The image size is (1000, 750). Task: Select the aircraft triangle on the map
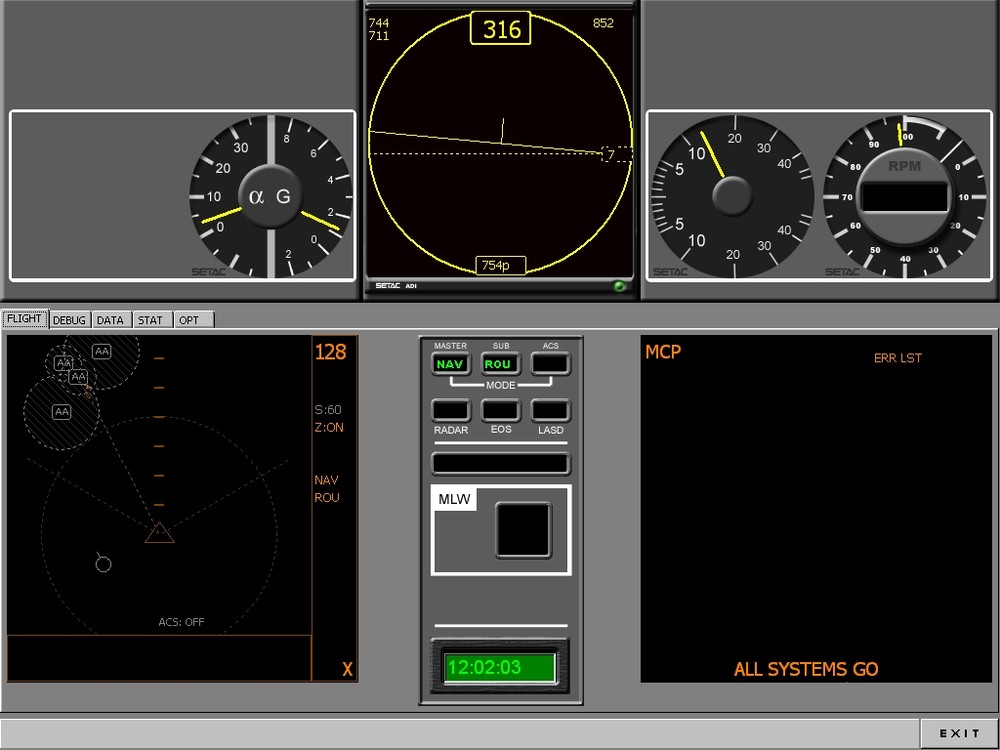point(159,533)
